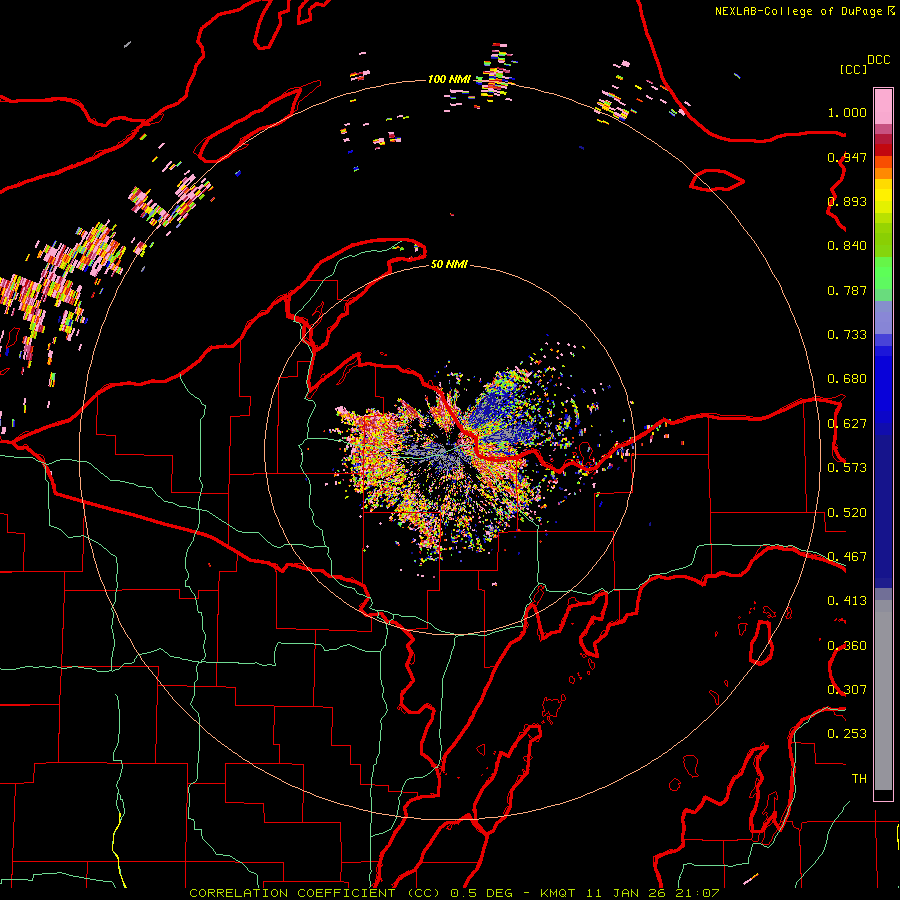The height and width of the screenshot is (900, 900).
Task: Click the 0.413 legend value
Action: pyautogui.click(x=847, y=601)
